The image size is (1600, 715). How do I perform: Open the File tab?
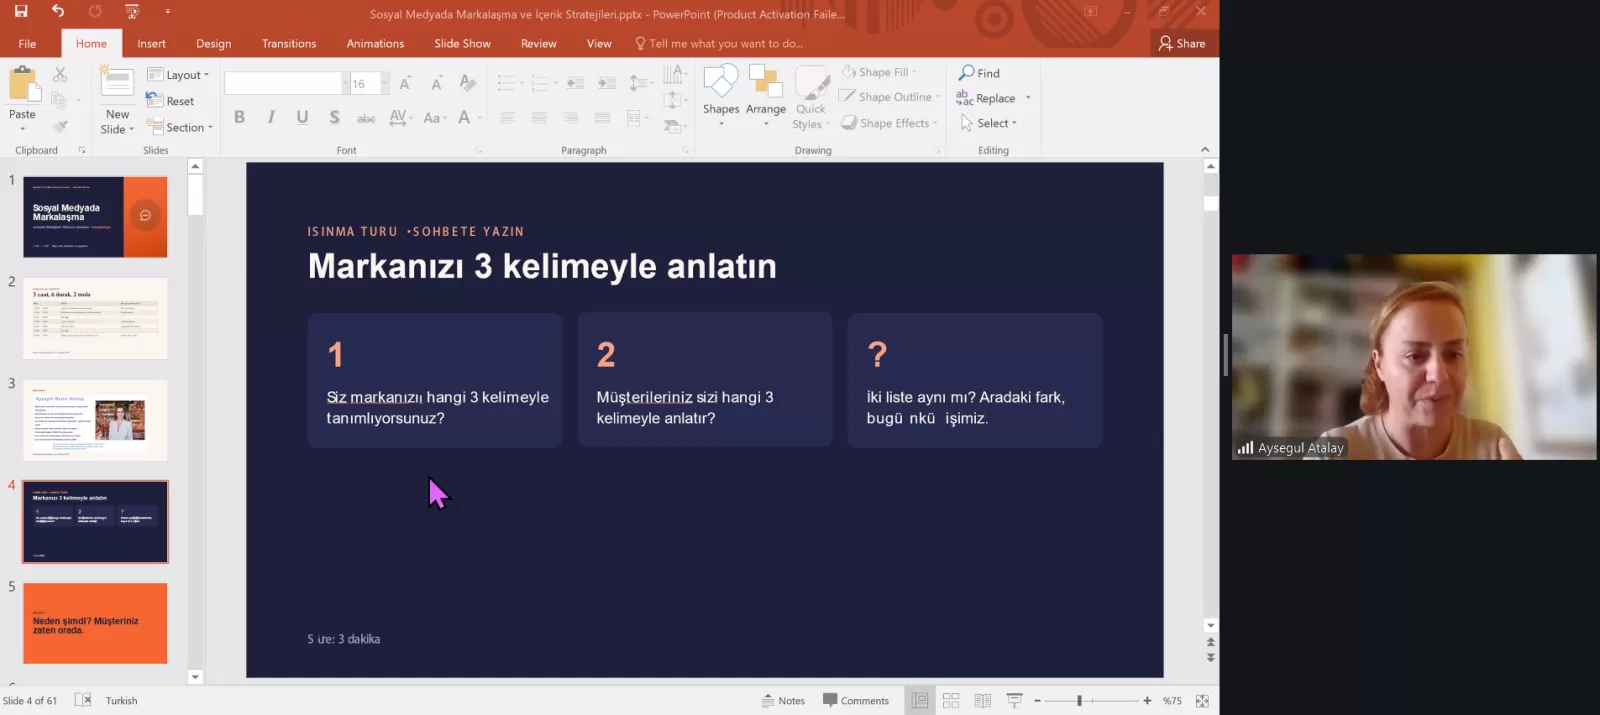(x=27, y=43)
